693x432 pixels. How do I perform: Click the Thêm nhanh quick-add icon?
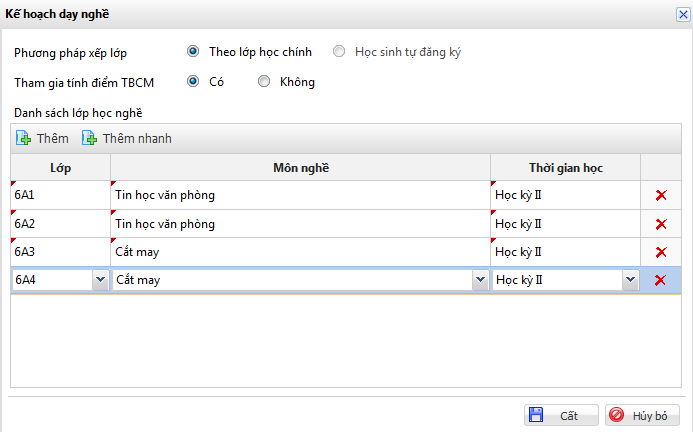tap(90, 138)
